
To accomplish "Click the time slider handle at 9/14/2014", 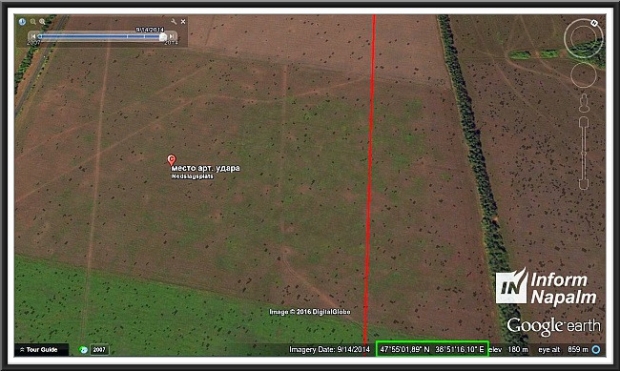I will 163,37.
